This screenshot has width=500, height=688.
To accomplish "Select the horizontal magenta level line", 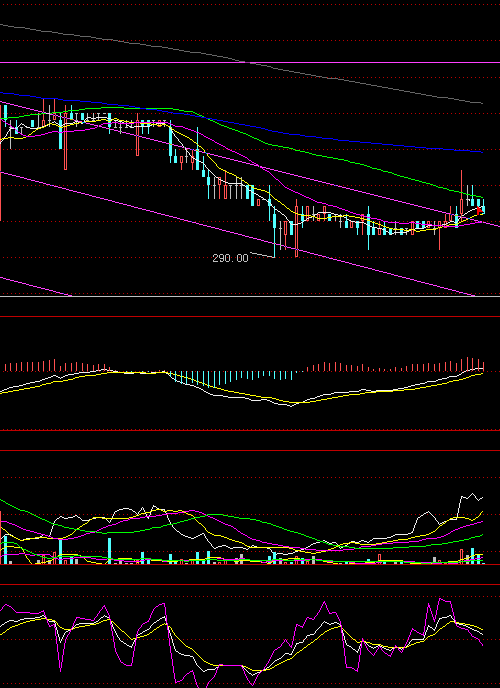I will [x=250, y=63].
